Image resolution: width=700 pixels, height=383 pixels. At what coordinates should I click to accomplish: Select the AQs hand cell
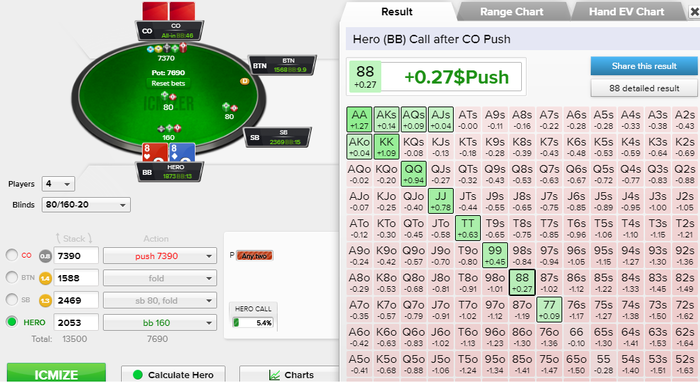click(x=413, y=119)
